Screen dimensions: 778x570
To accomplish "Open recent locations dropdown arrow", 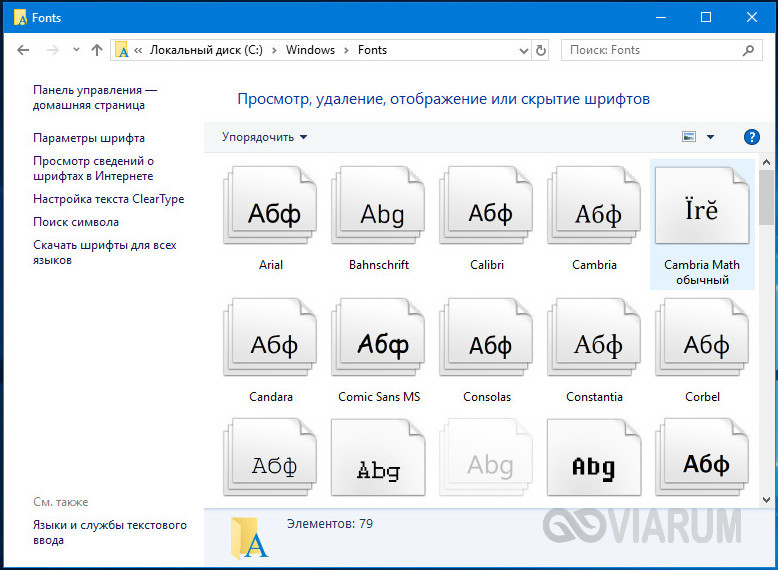I will click(x=76, y=50).
